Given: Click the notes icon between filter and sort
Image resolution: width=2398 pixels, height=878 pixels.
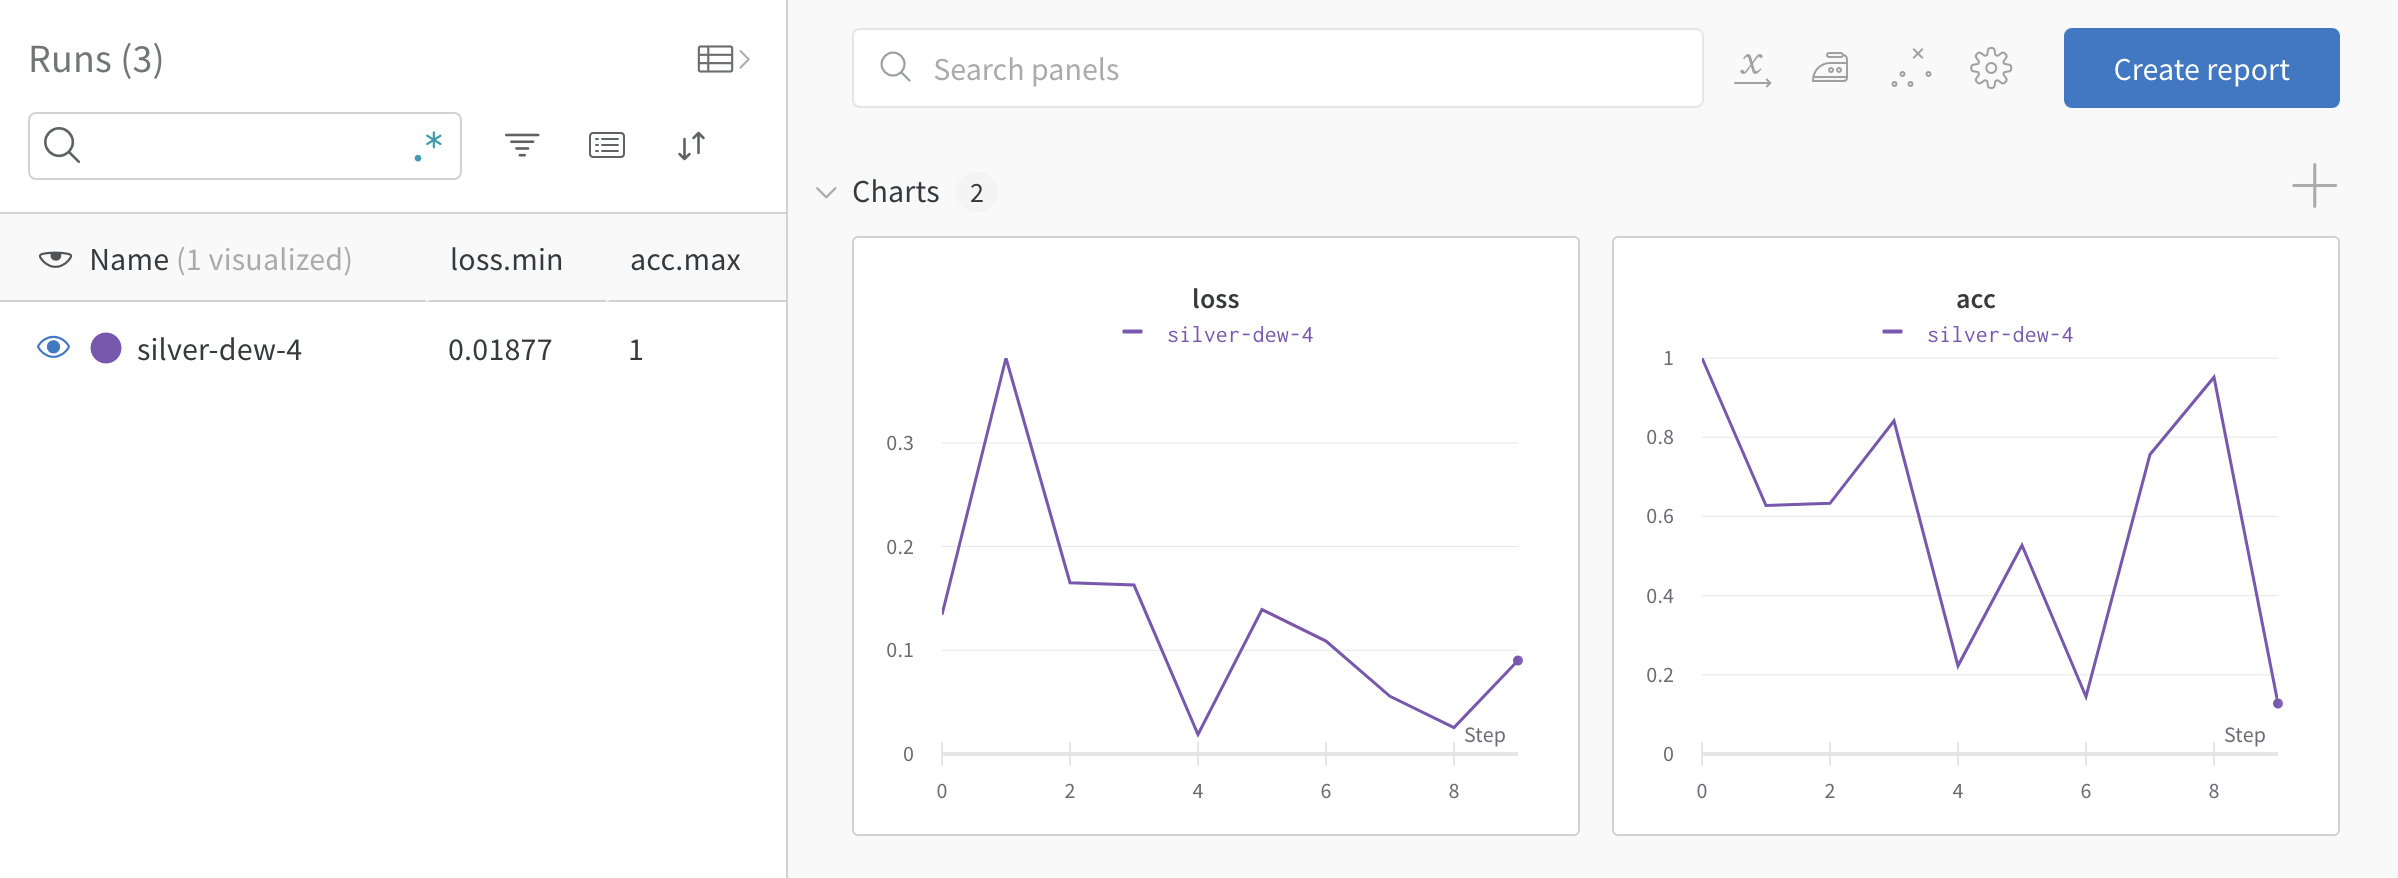Looking at the screenshot, I should coord(606,145).
